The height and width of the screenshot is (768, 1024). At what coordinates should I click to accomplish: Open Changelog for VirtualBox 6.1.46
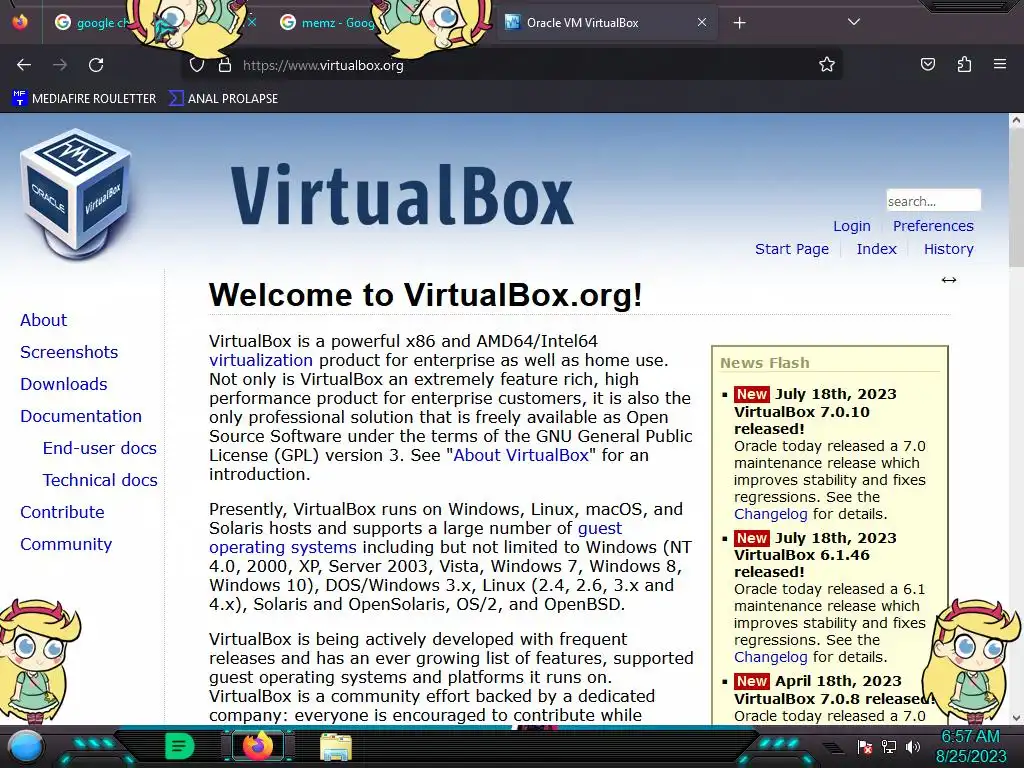click(771, 657)
